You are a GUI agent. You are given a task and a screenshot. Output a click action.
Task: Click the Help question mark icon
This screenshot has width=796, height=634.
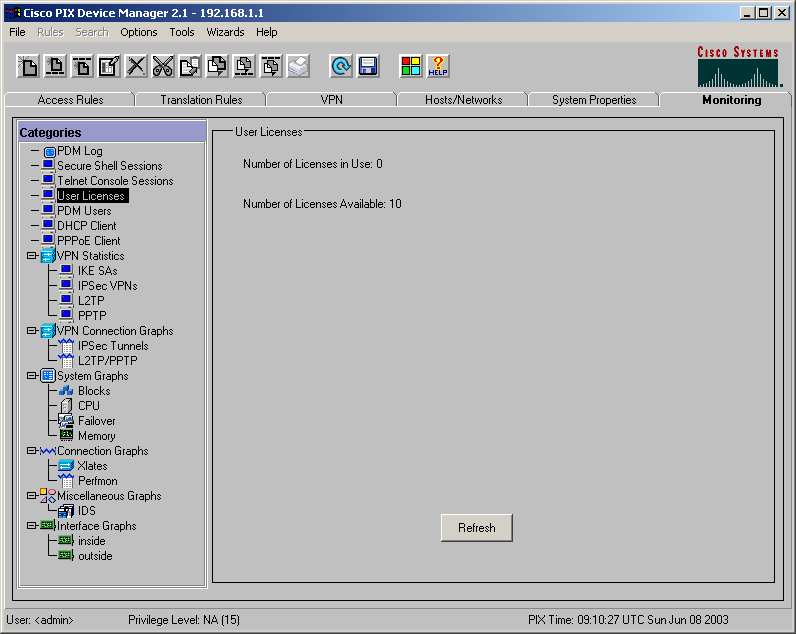tap(438, 66)
